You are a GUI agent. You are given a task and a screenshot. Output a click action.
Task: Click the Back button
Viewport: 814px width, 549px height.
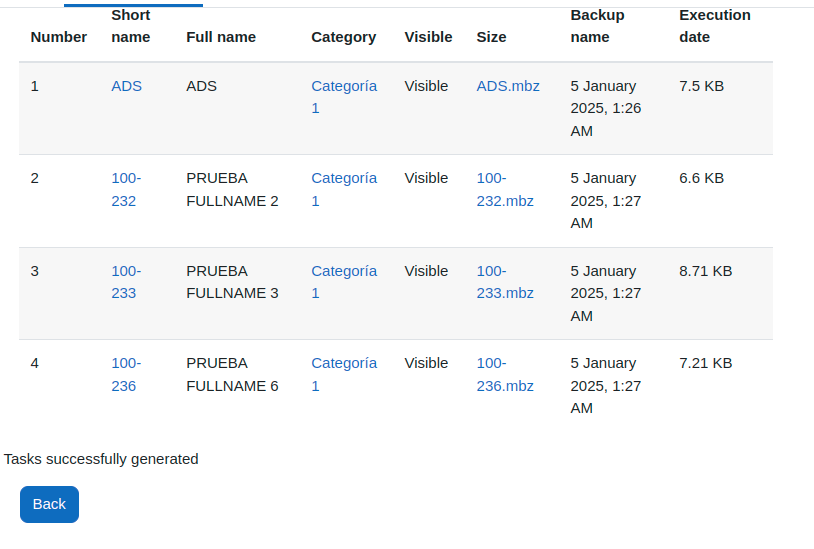pos(49,504)
